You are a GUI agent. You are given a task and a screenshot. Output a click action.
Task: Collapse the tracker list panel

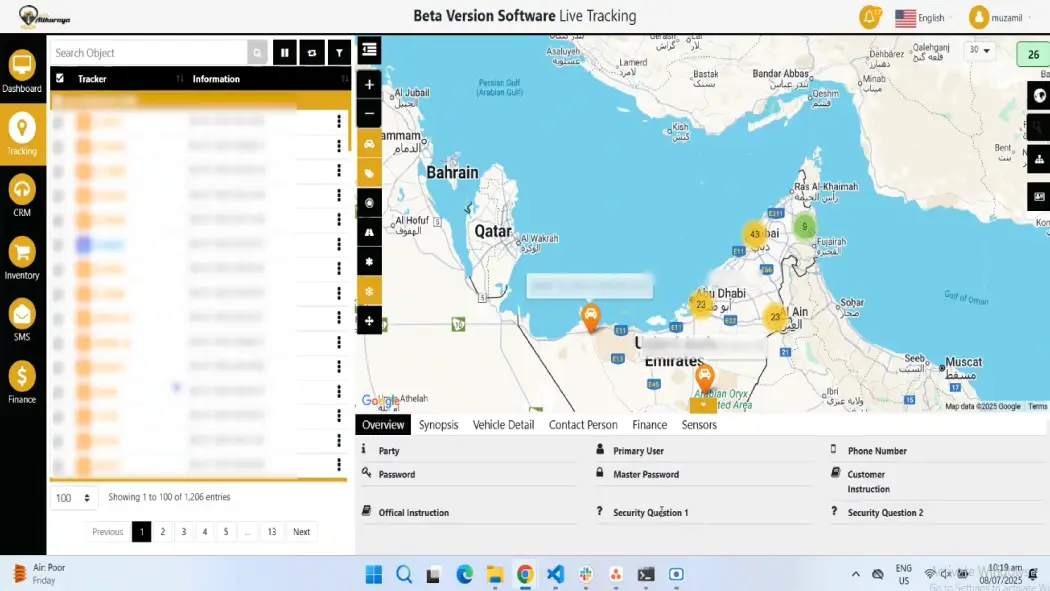(x=369, y=50)
